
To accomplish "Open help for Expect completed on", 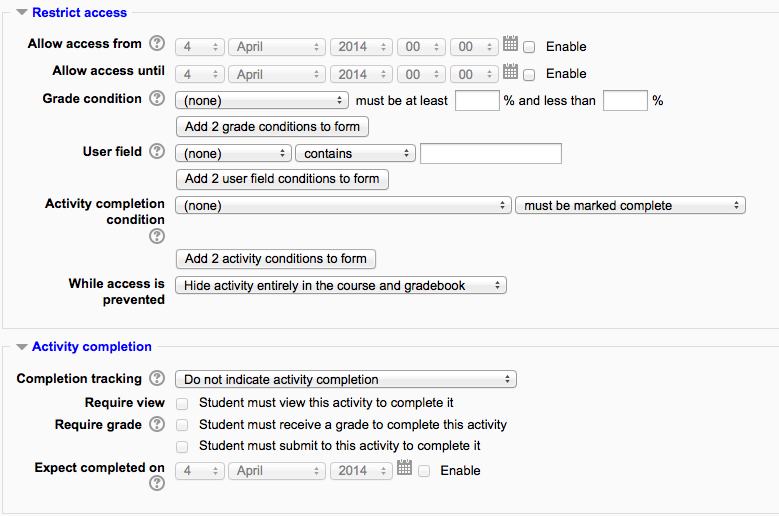I will coord(157,483).
